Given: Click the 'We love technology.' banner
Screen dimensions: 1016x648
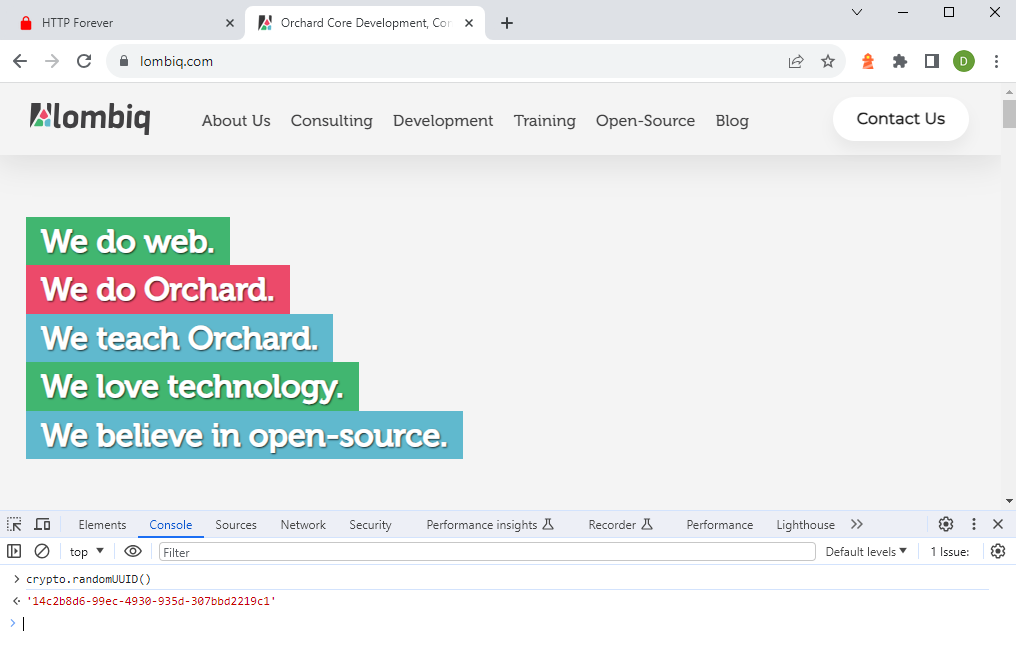Looking at the screenshot, I should pyautogui.click(x=192, y=386).
